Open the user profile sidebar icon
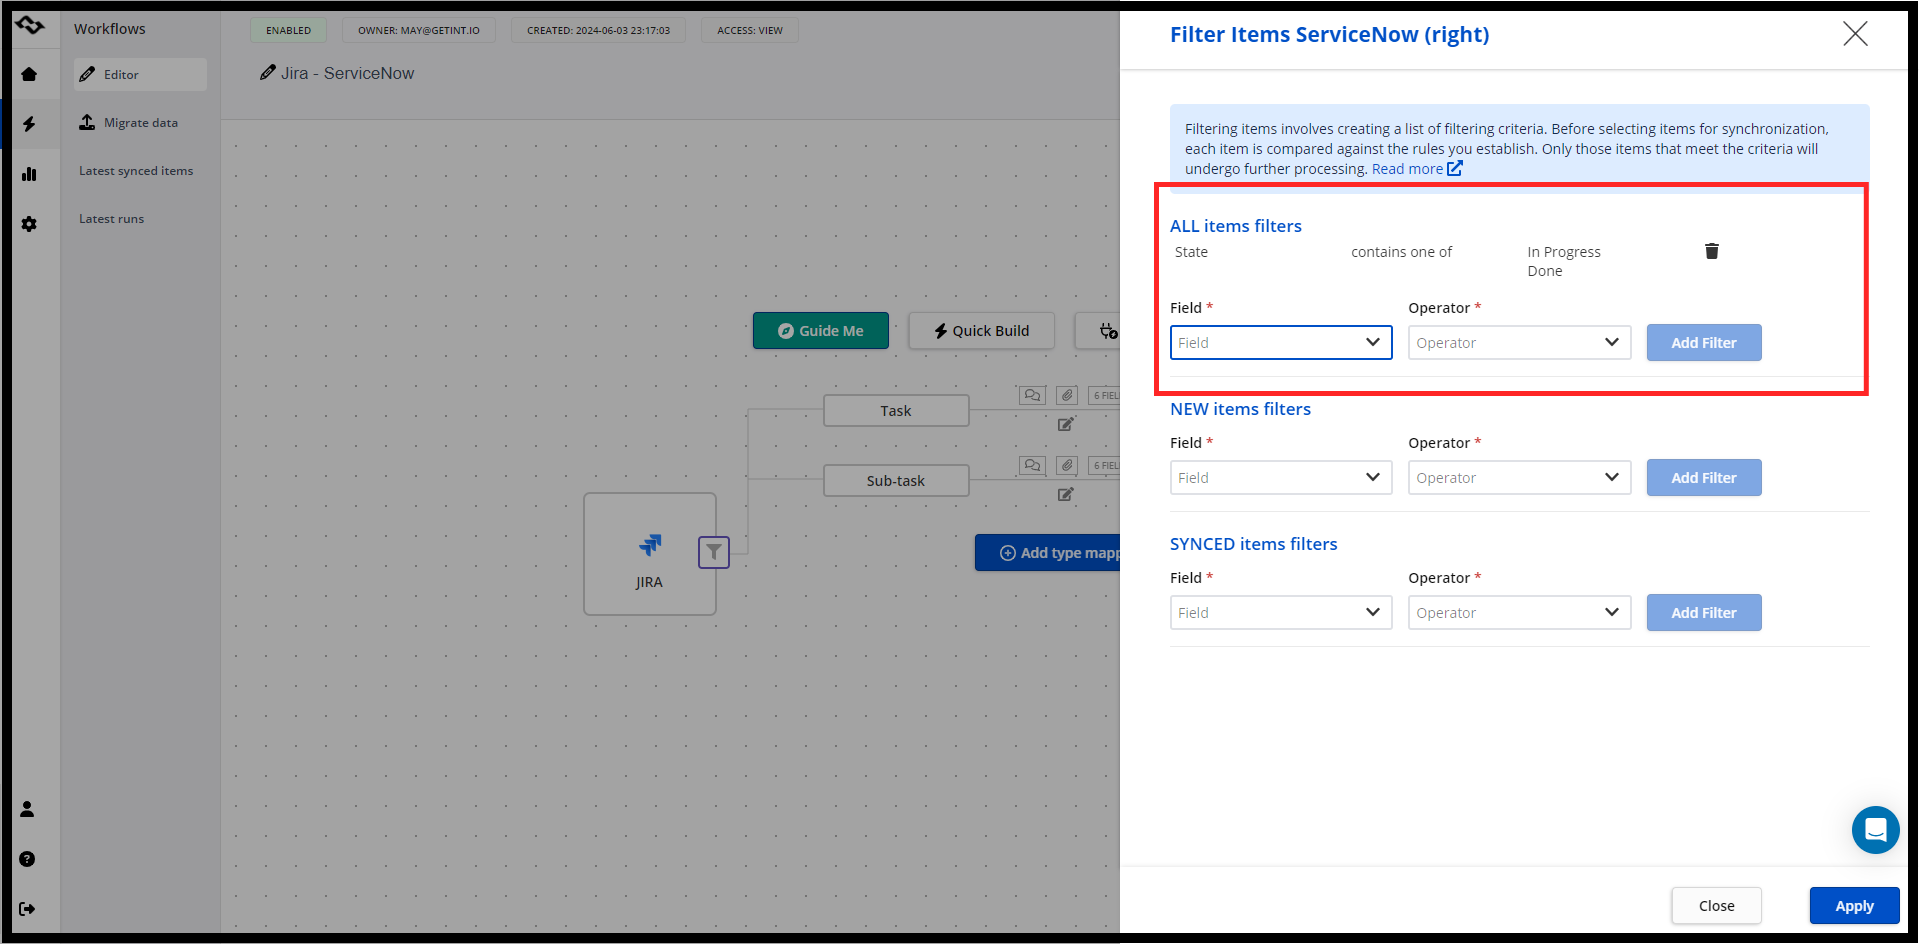The height and width of the screenshot is (944, 1919). 27,809
